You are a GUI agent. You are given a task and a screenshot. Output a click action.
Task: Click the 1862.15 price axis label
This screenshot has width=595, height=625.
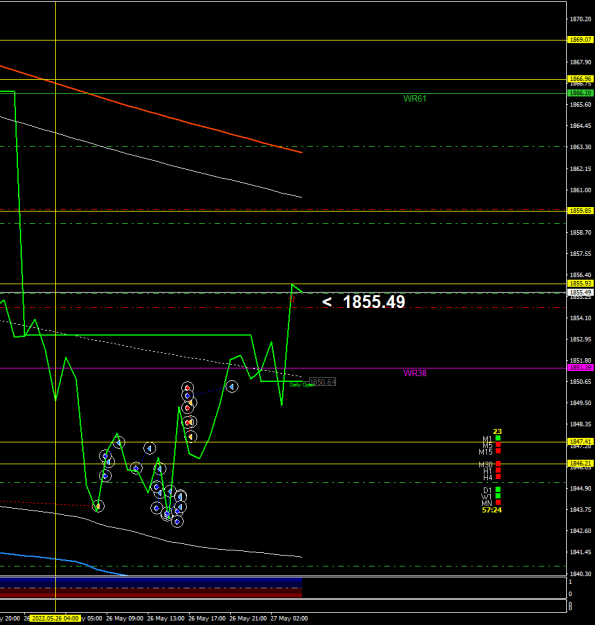pos(580,169)
